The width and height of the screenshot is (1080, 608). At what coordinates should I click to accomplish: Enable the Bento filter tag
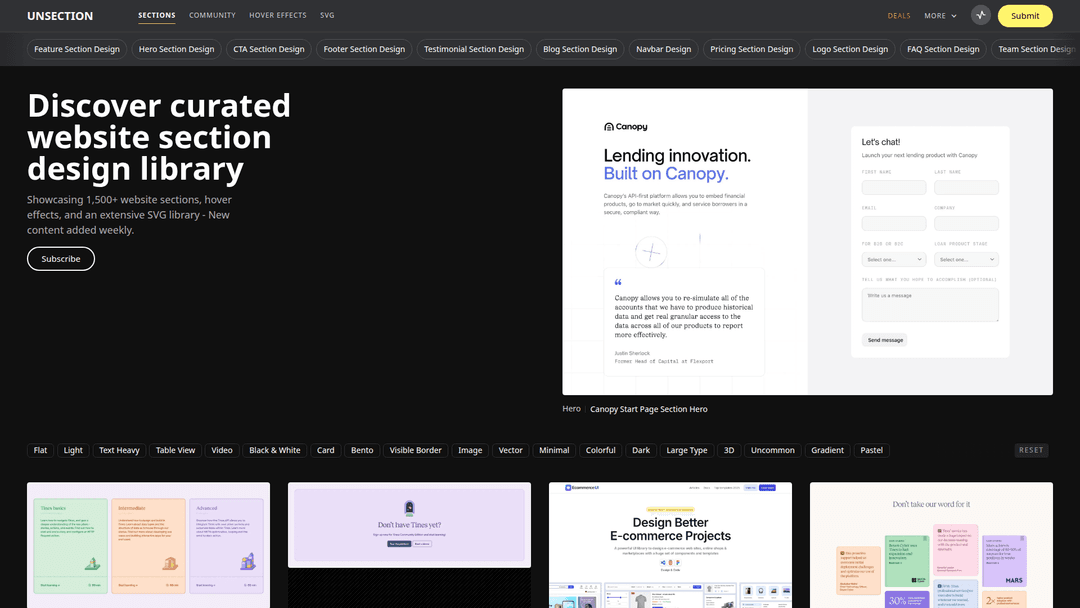tap(362, 450)
